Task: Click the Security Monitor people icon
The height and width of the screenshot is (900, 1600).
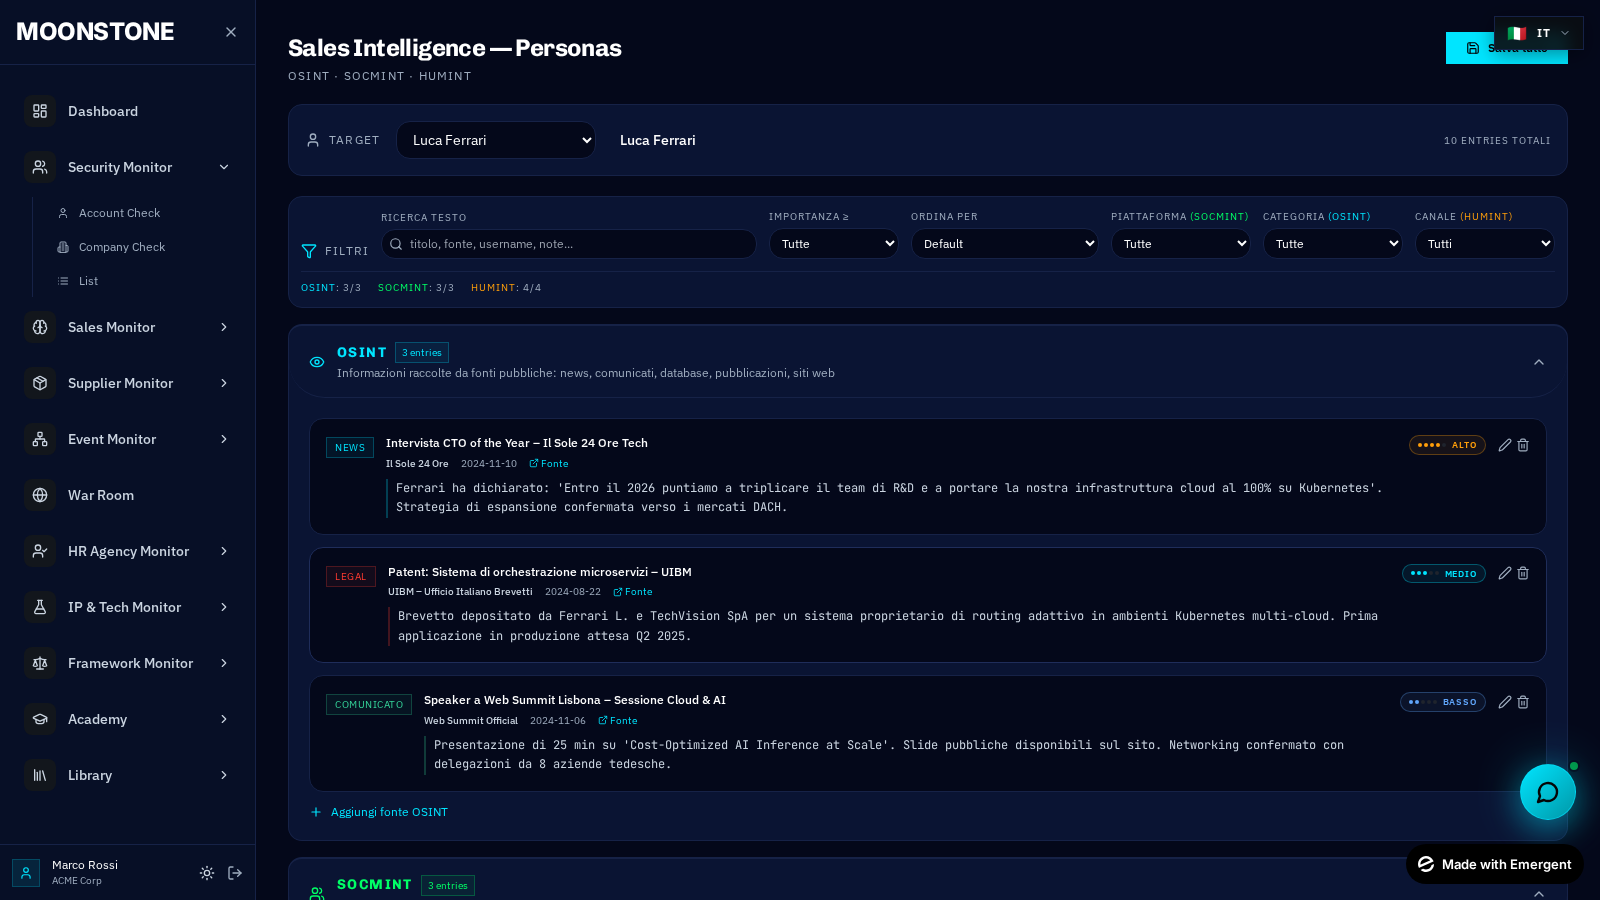Action: (40, 167)
